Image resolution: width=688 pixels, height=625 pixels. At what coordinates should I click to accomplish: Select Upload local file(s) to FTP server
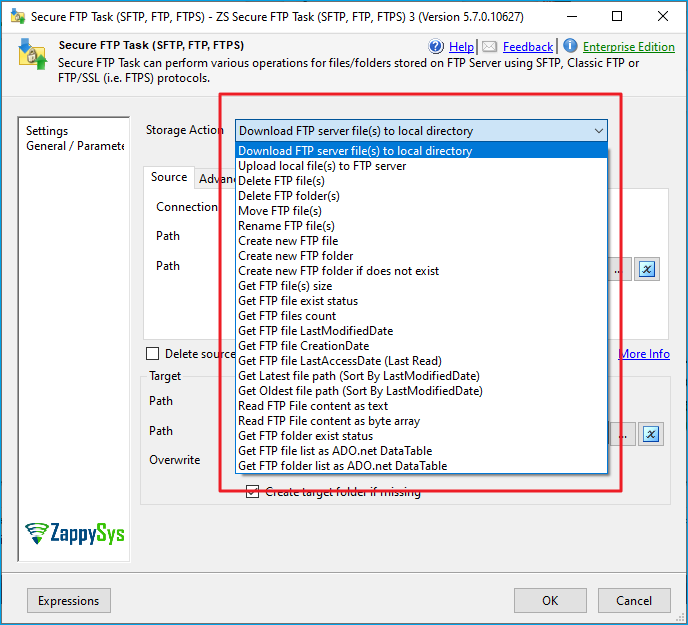click(x=322, y=166)
